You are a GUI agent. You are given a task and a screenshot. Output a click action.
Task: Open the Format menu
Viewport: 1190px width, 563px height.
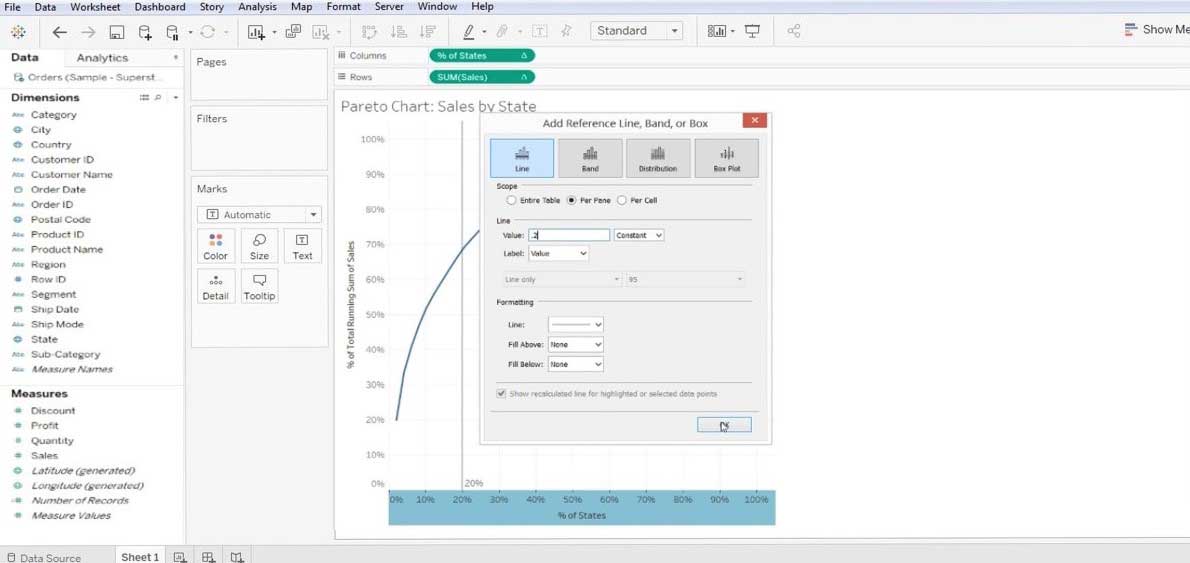pos(344,7)
